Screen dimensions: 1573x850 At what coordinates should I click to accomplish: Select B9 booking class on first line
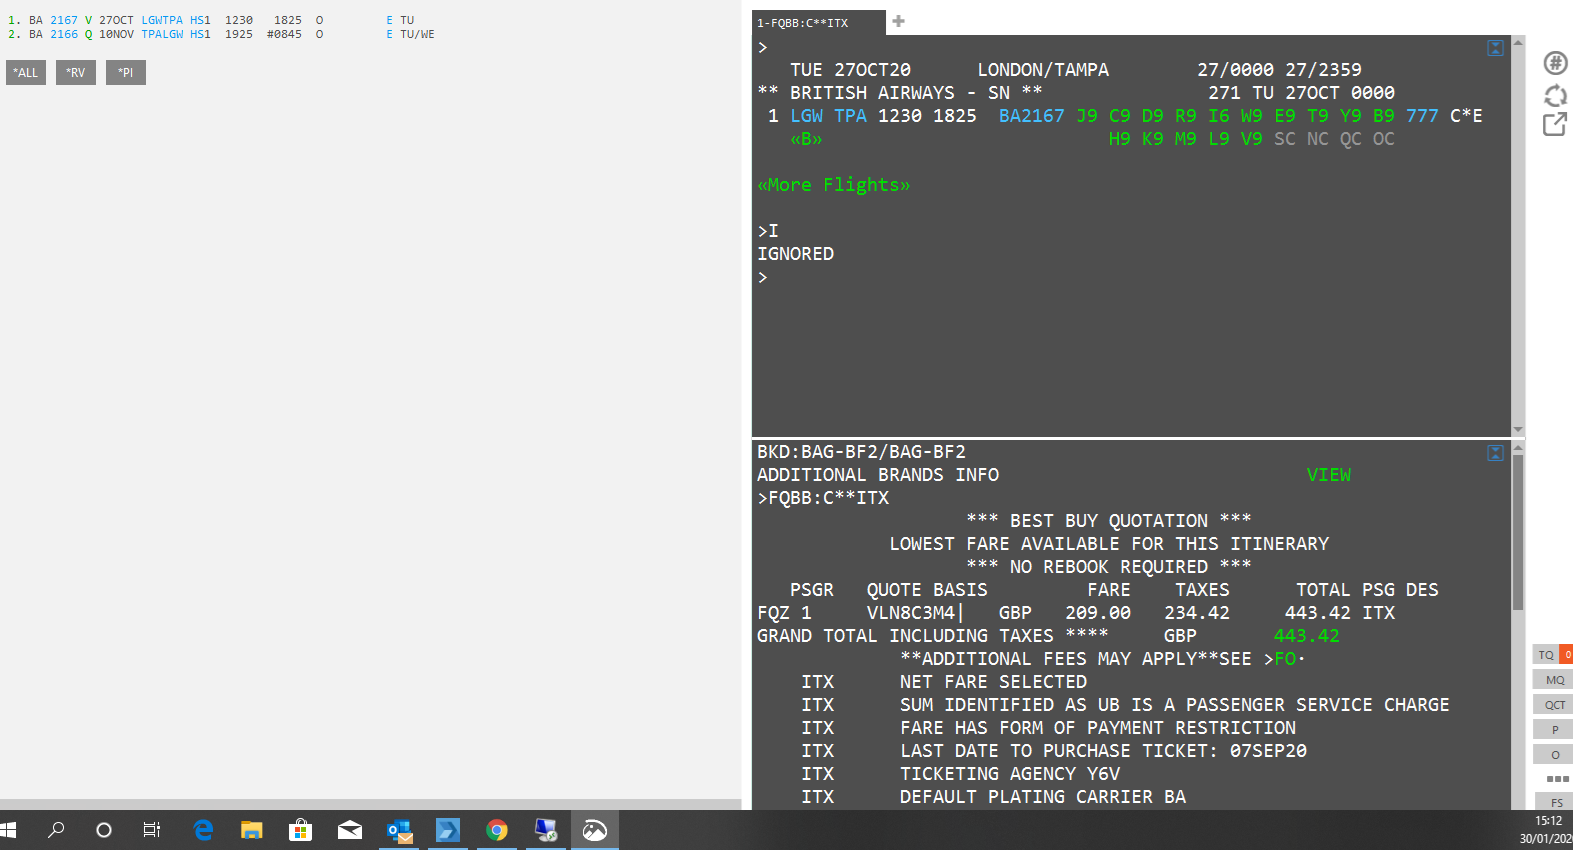pyautogui.click(x=1384, y=116)
